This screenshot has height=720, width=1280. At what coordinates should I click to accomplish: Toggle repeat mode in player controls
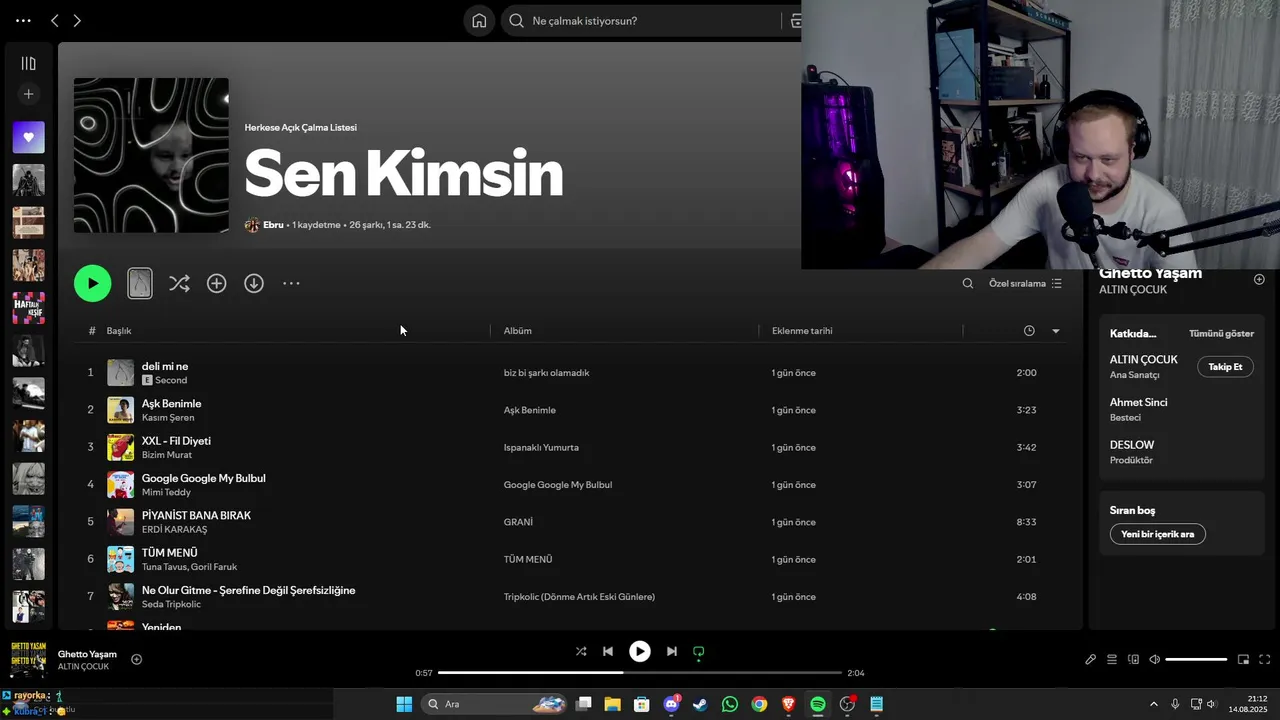pyautogui.click(x=699, y=651)
